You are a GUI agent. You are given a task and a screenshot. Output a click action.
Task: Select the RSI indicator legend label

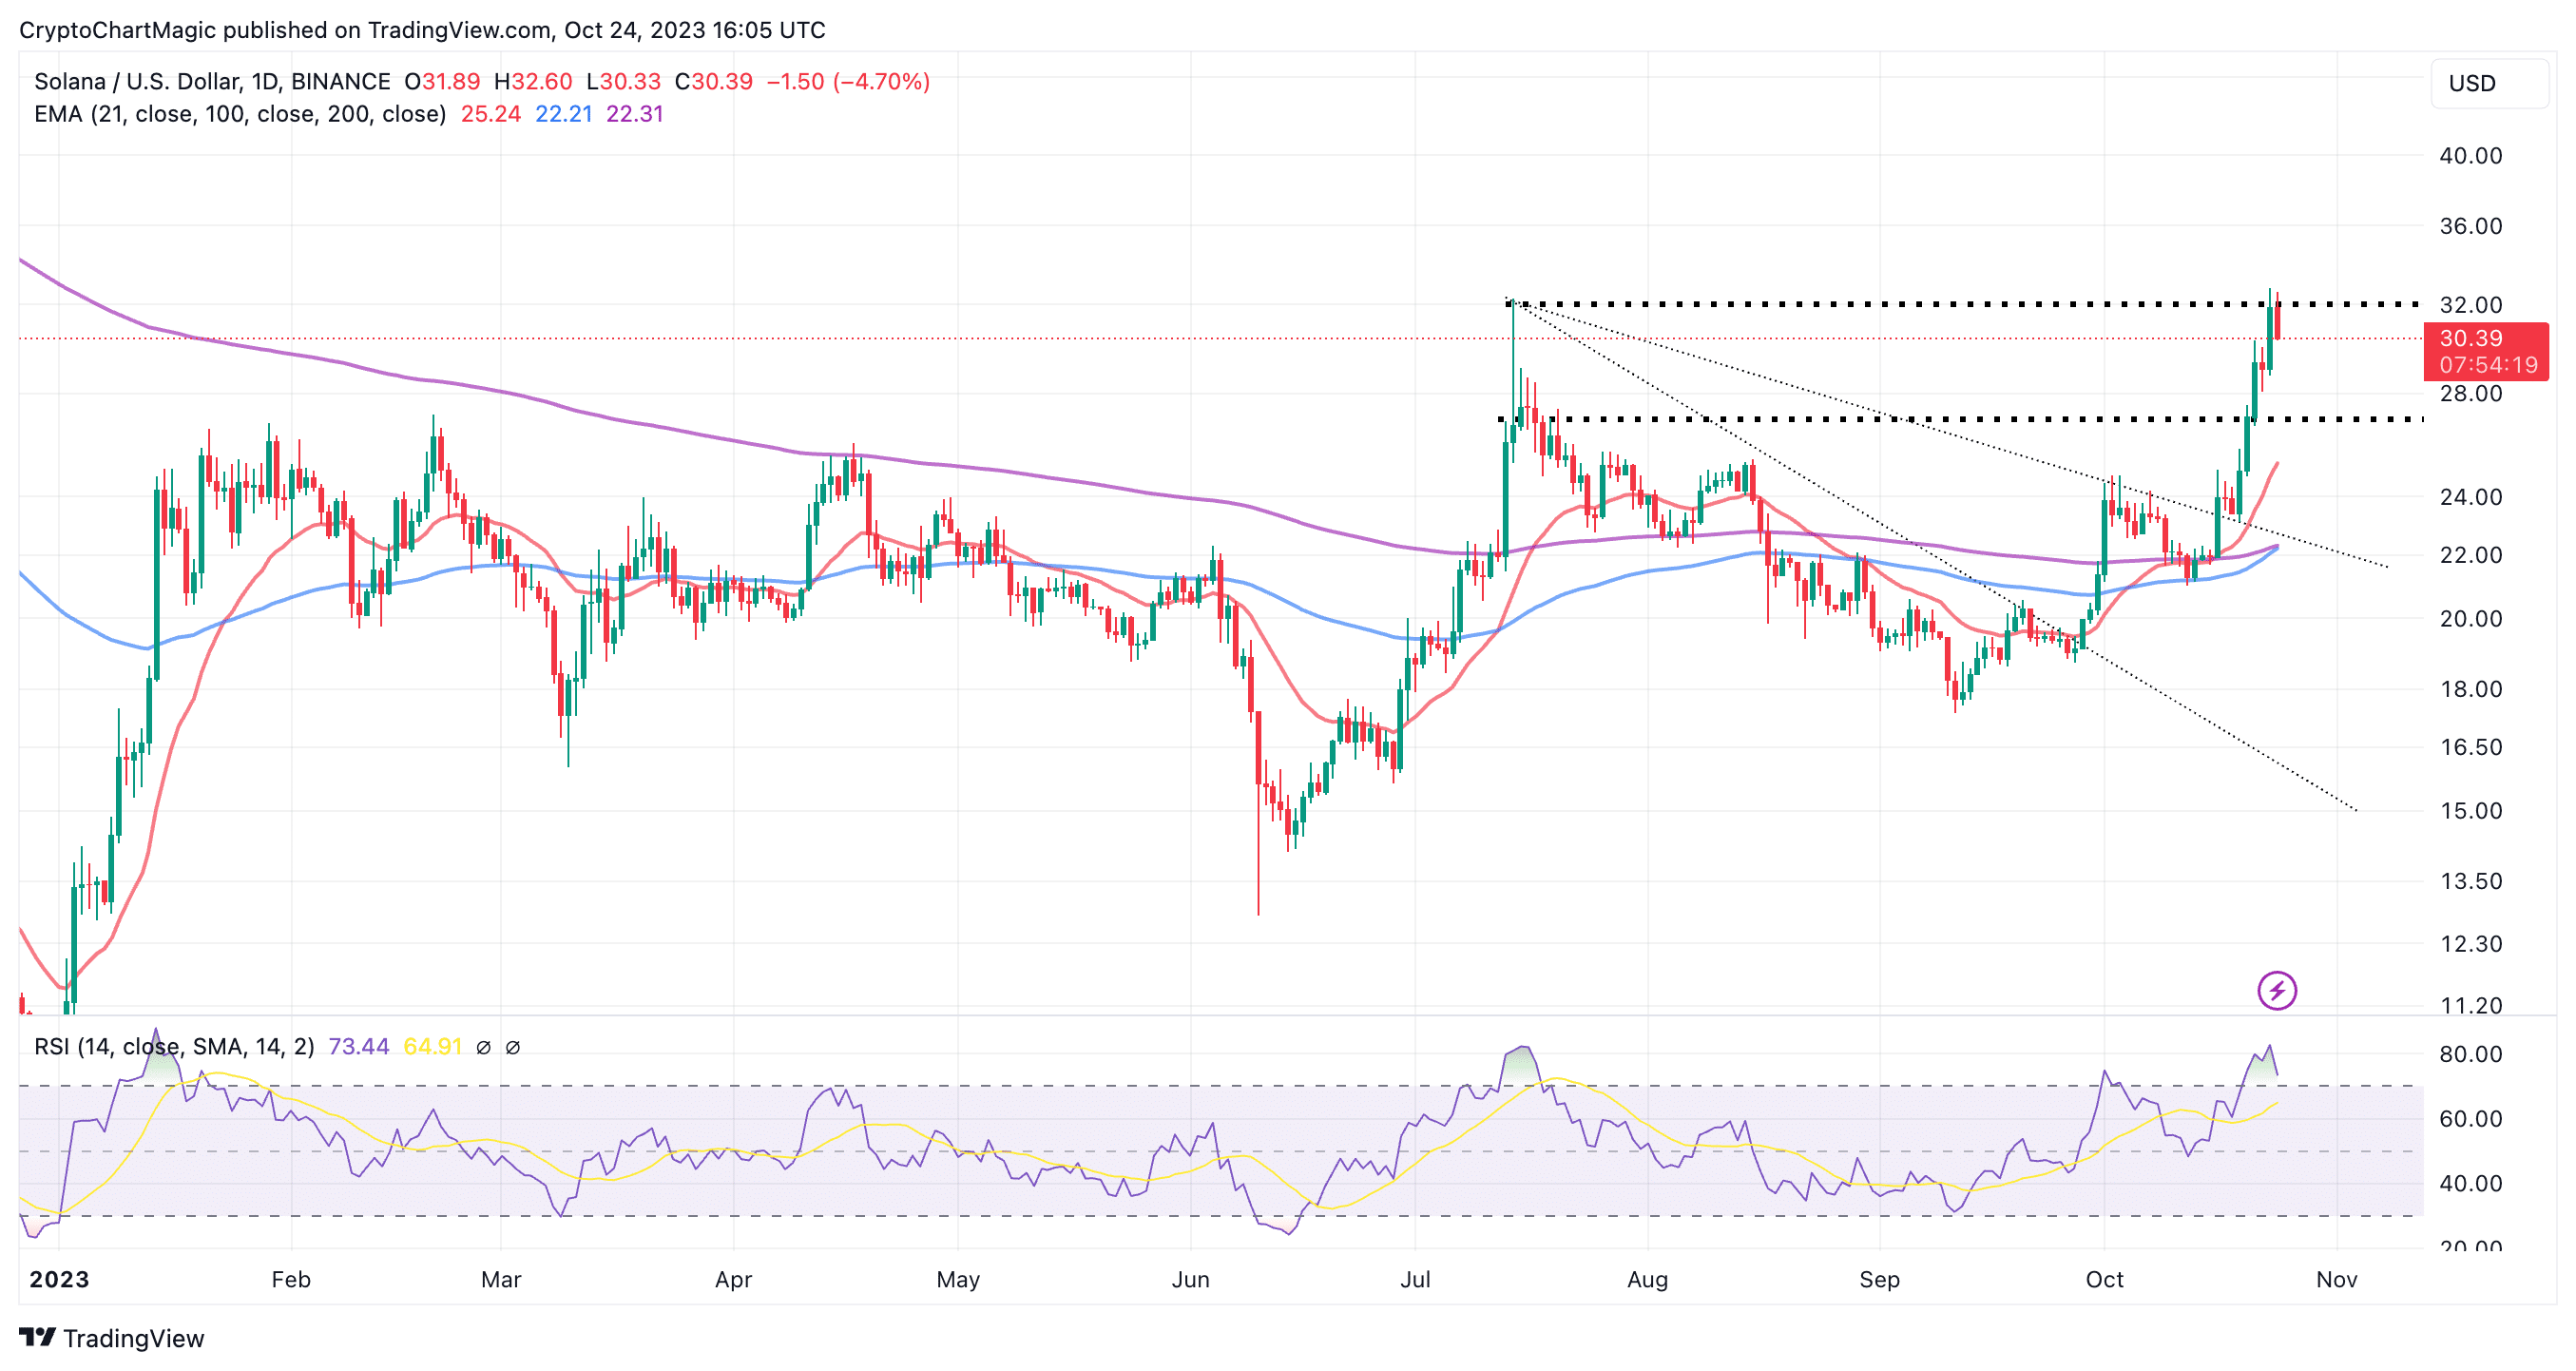pyautogui.click(x=174, y=1047)
